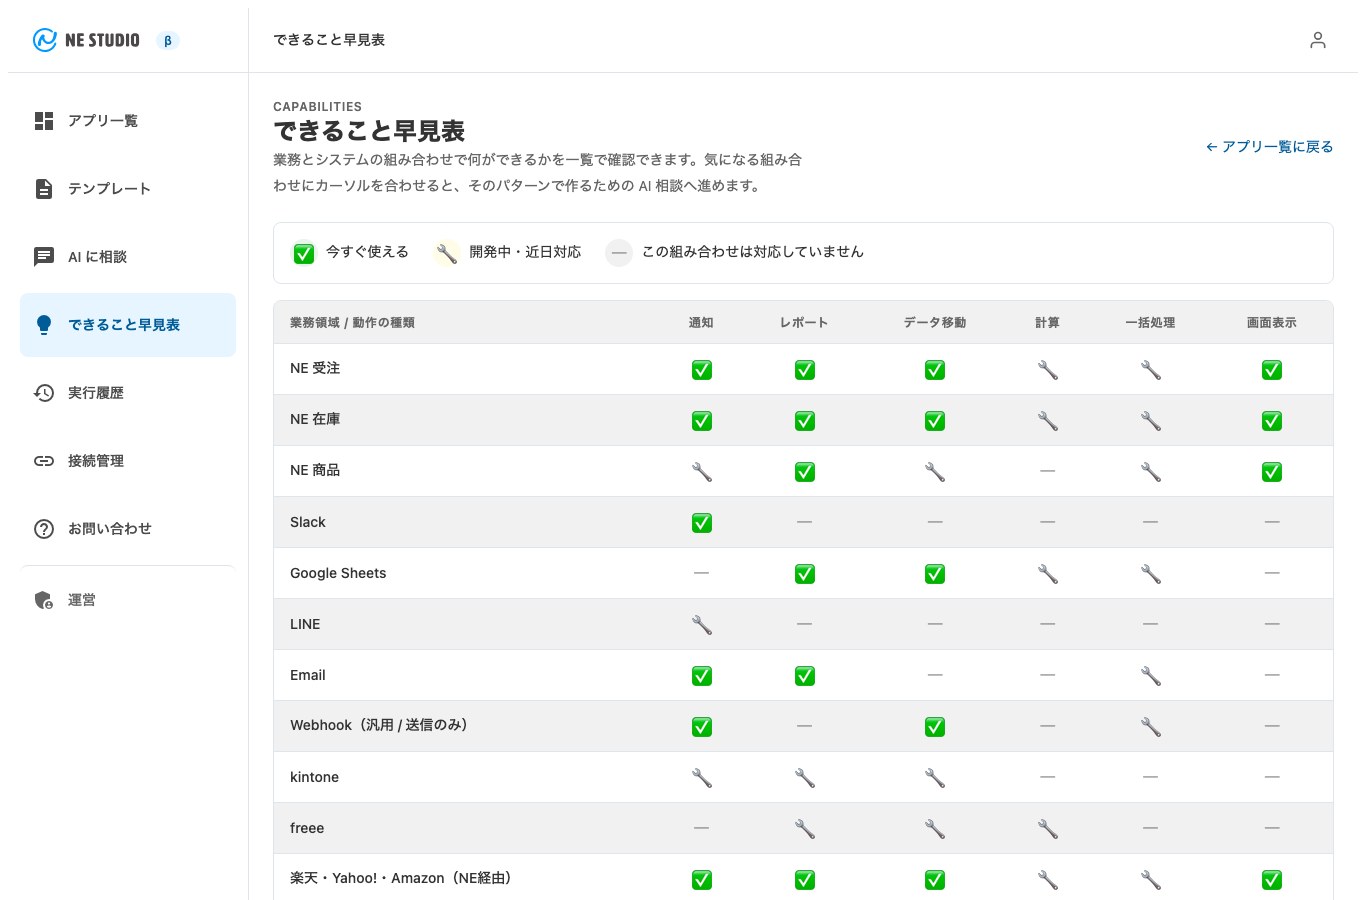Screen dimensions: 1366x900
Task: Click the Google Sheets row label
Action: coord(338,573)
